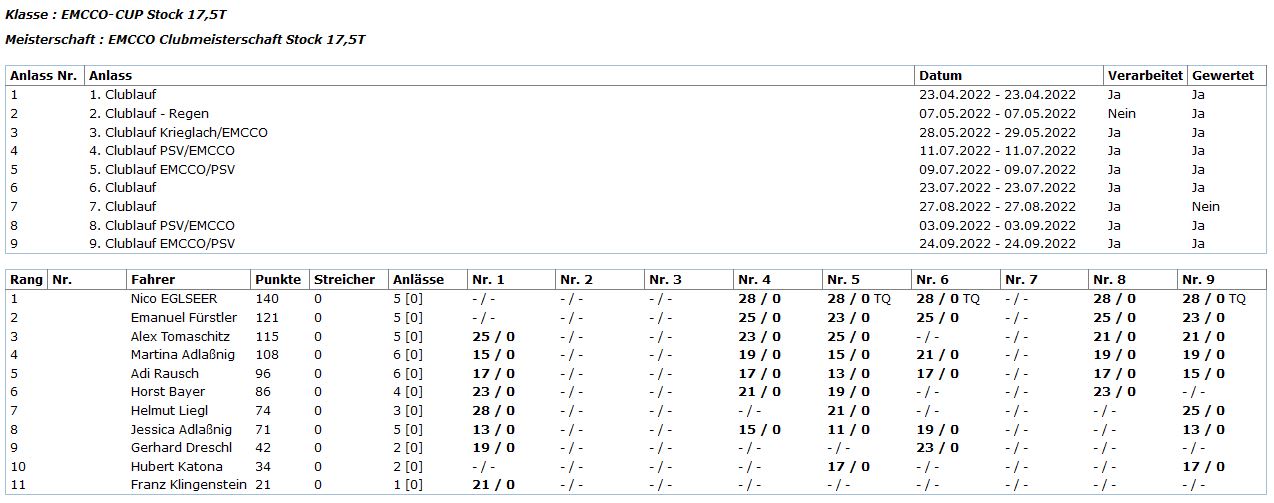
Task: Click the 'Streicher' column header
Action: click(x=344, y=279)
